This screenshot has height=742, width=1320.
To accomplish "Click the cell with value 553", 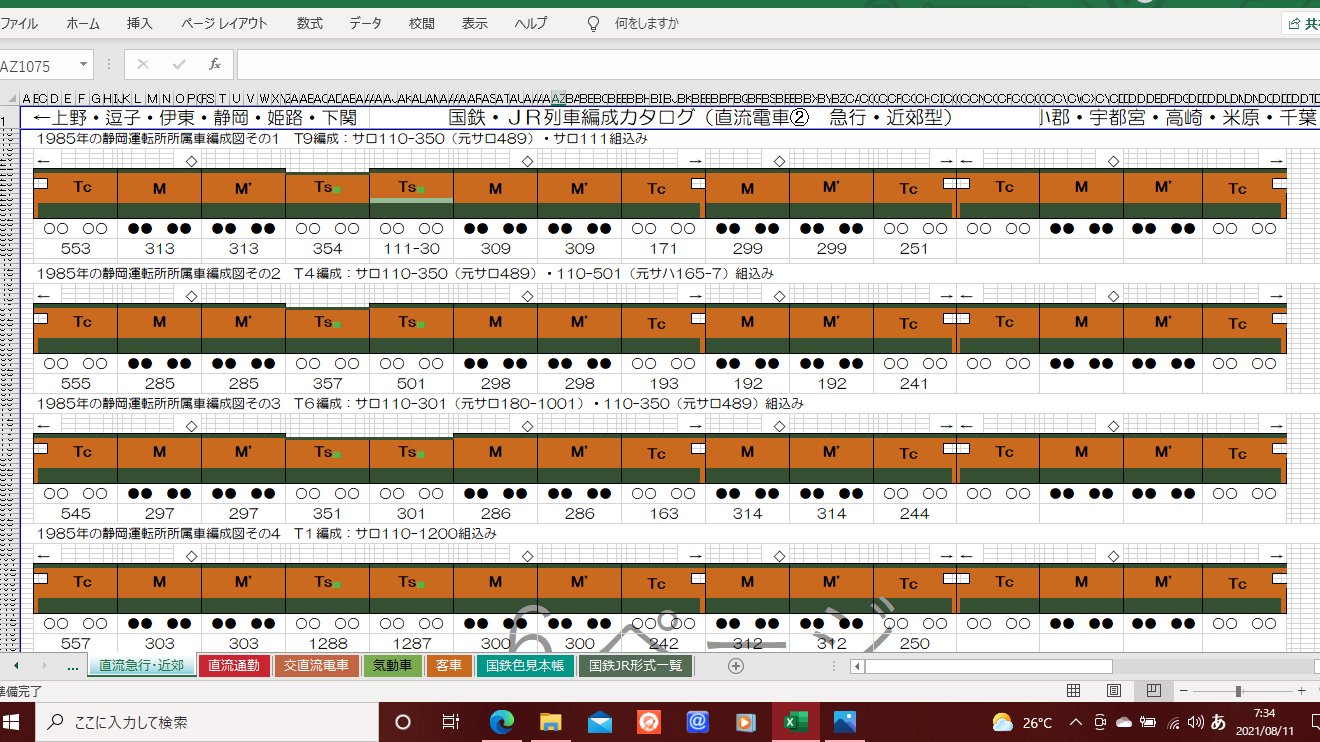I will (x=75, y=249).
